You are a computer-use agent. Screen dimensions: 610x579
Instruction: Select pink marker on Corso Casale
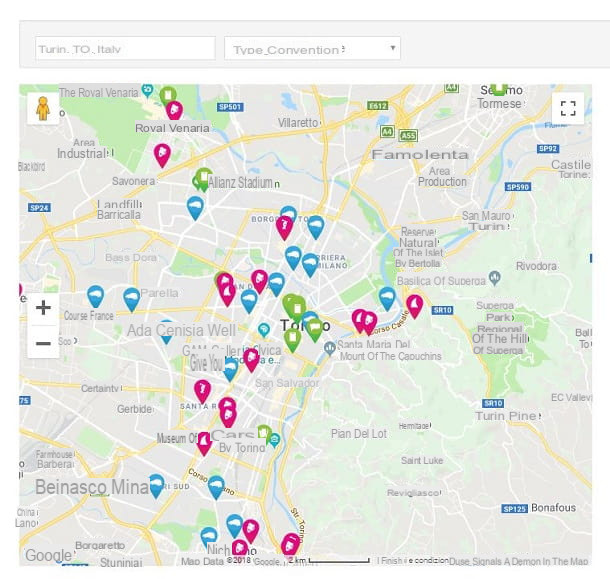369,323
